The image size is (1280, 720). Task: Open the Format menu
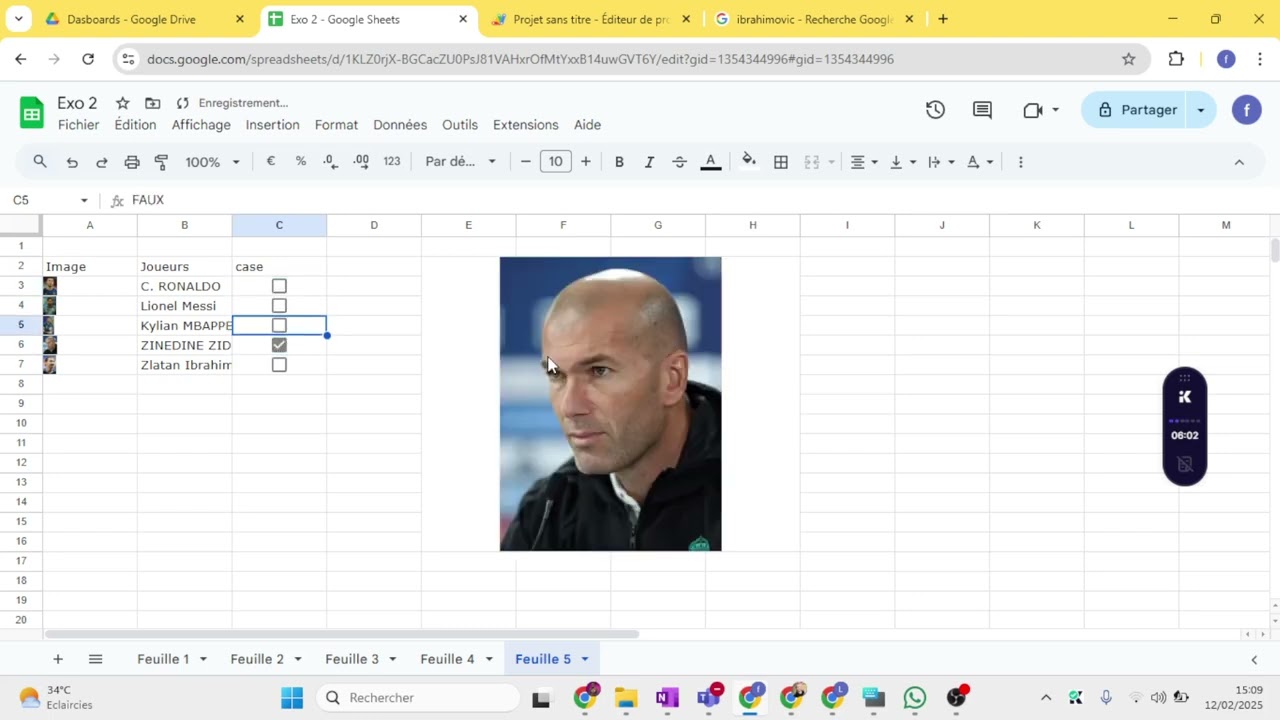(x=336, y=125)
